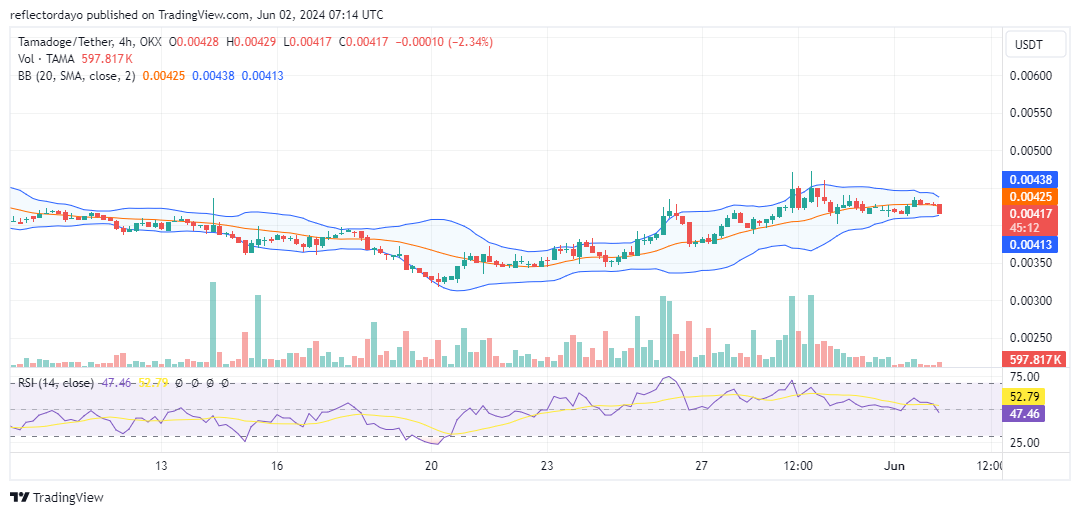Click the 0.00350 price axis value
Screen dimensions: 1080x515
point(1032,263)
